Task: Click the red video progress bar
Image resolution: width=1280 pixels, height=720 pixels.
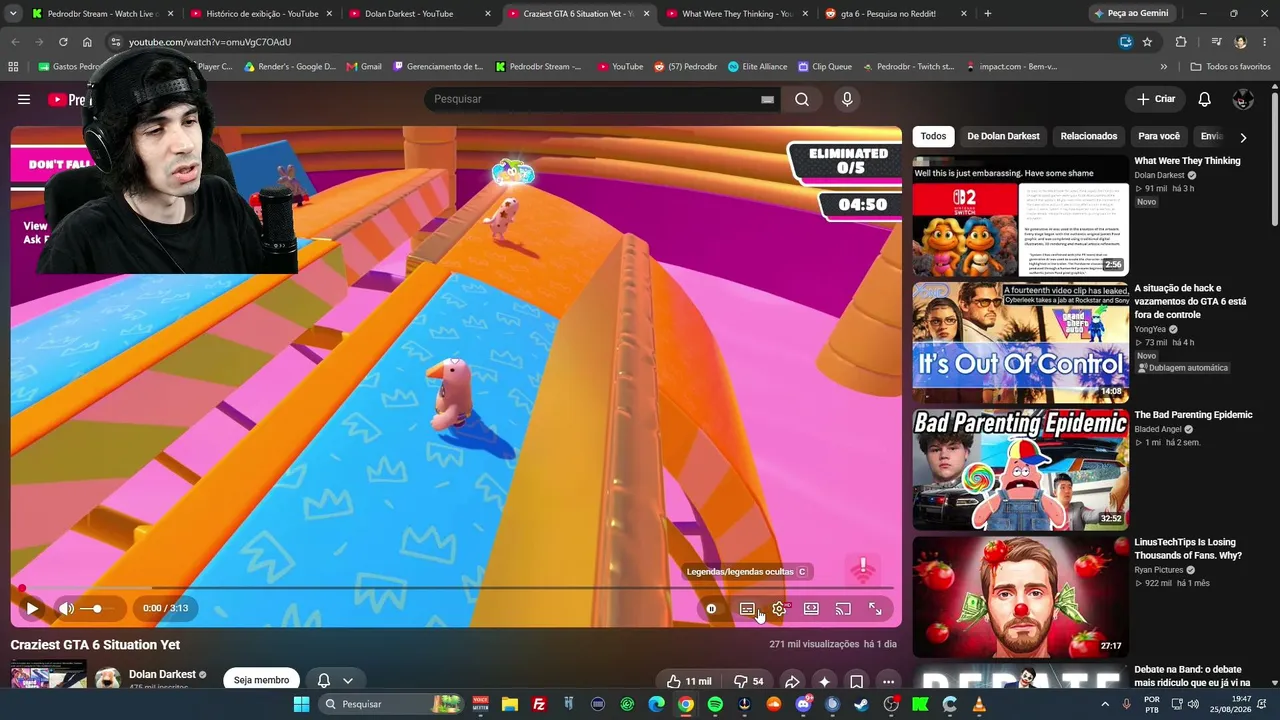Action: 456,588
